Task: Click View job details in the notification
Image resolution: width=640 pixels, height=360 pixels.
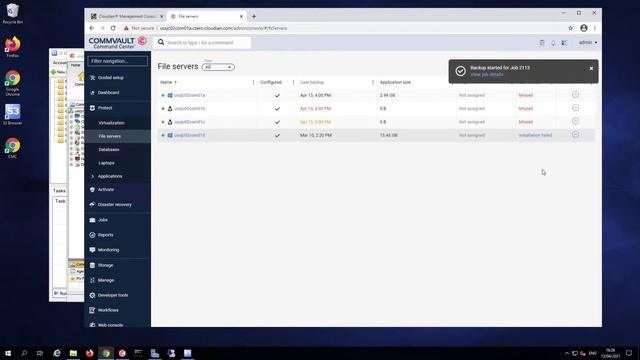Action: pyautogui.click(x=487, y=75)
